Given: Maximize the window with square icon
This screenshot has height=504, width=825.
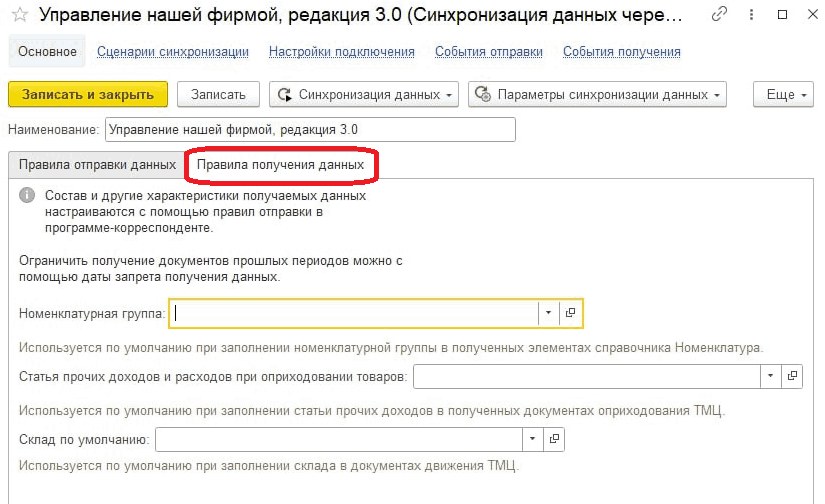Looking at the screenshot, I should [782, 15].
